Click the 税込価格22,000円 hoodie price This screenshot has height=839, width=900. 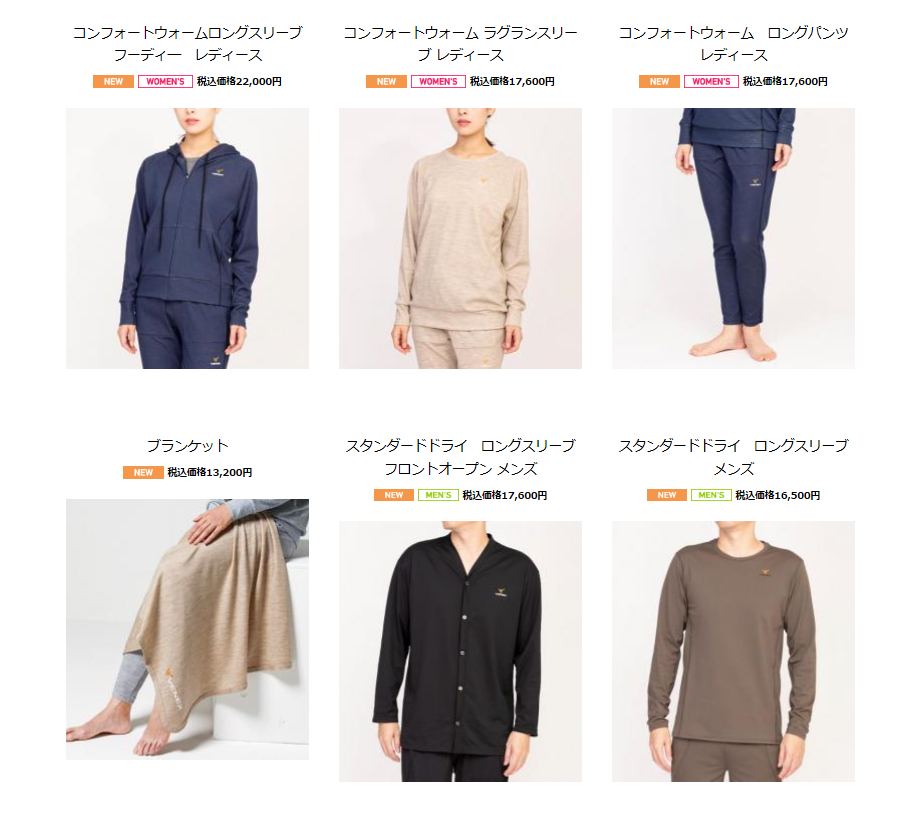pyautogui.click(x=239, y=81)
